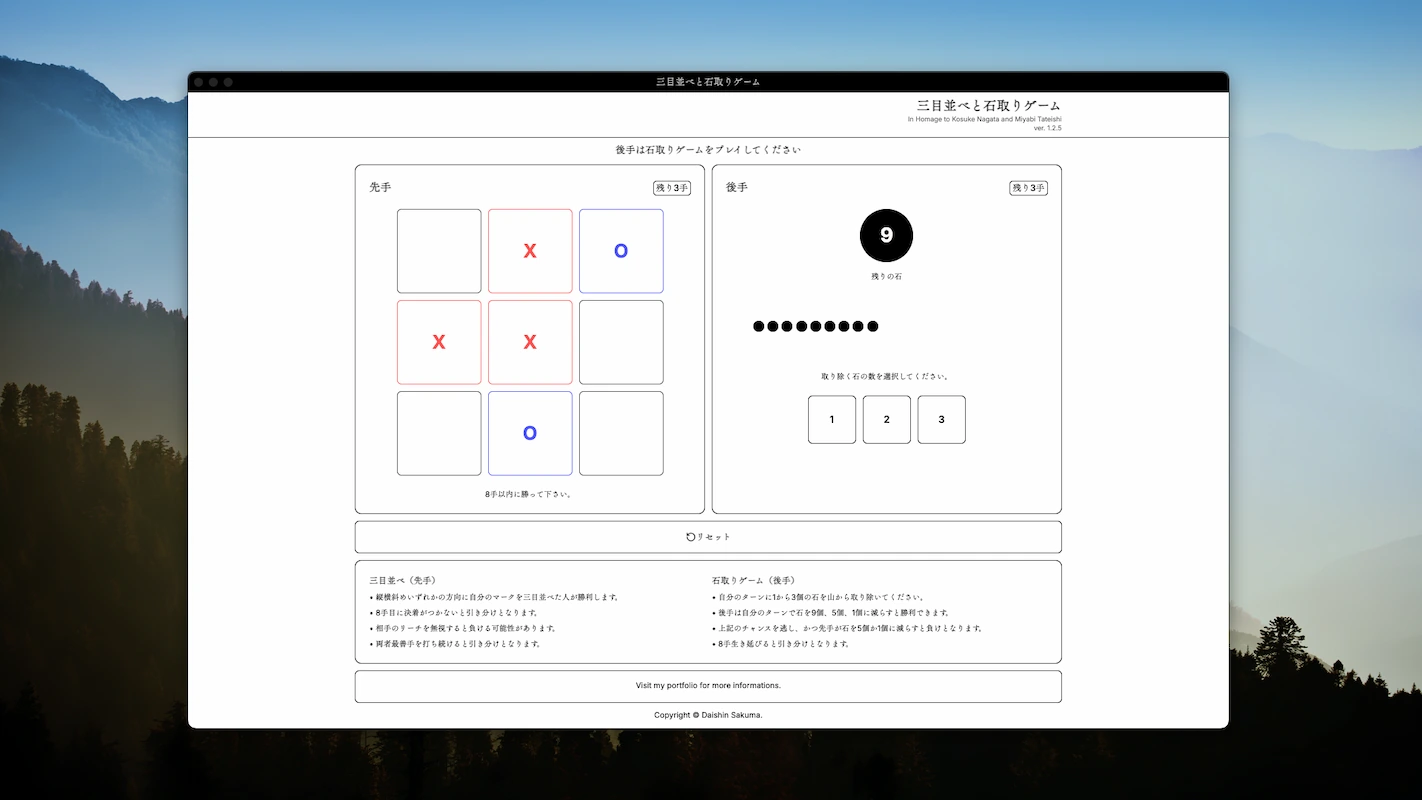Image resolution: width=1422 pixels, height=800 pixels.
Task: Click the large black stone showing 9
Action: pos(886,234)
